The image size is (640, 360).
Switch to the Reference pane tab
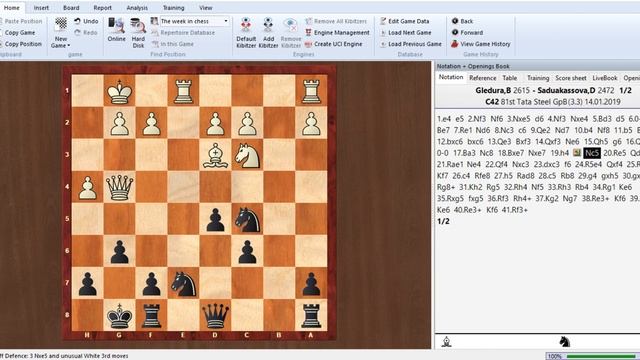point(482,78)
